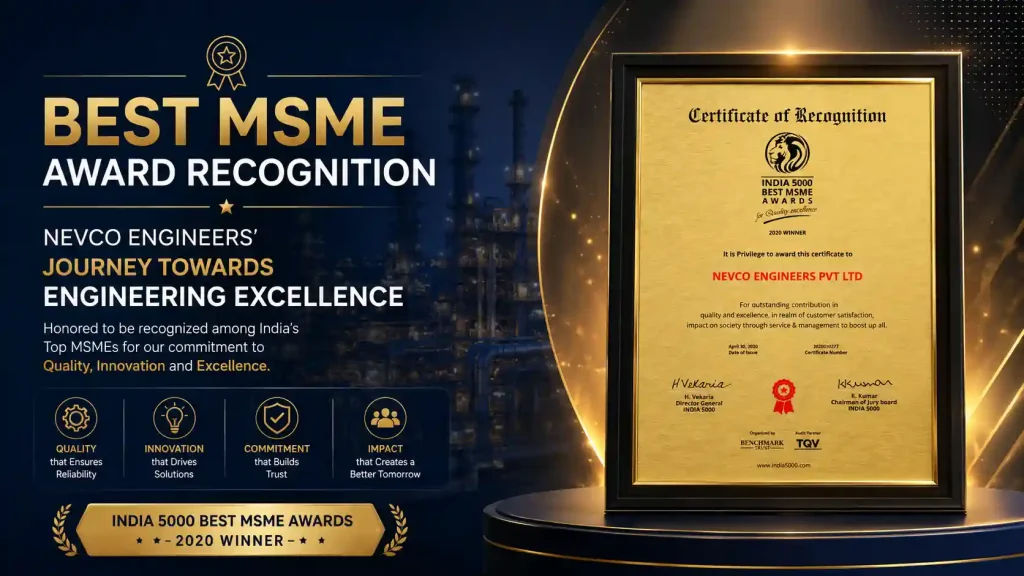1024x576 pixels.
Task: Click the lion logo on the certificate
Action: pyautogui.click(x=787, y=153)
